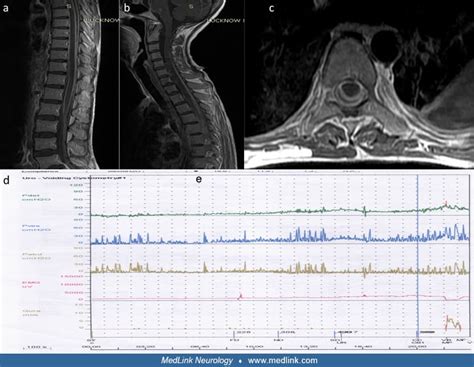474x367 pixels.
Task: Open the sagittal thoracic spine MRI panel a
Action: [x=59, y=84]
